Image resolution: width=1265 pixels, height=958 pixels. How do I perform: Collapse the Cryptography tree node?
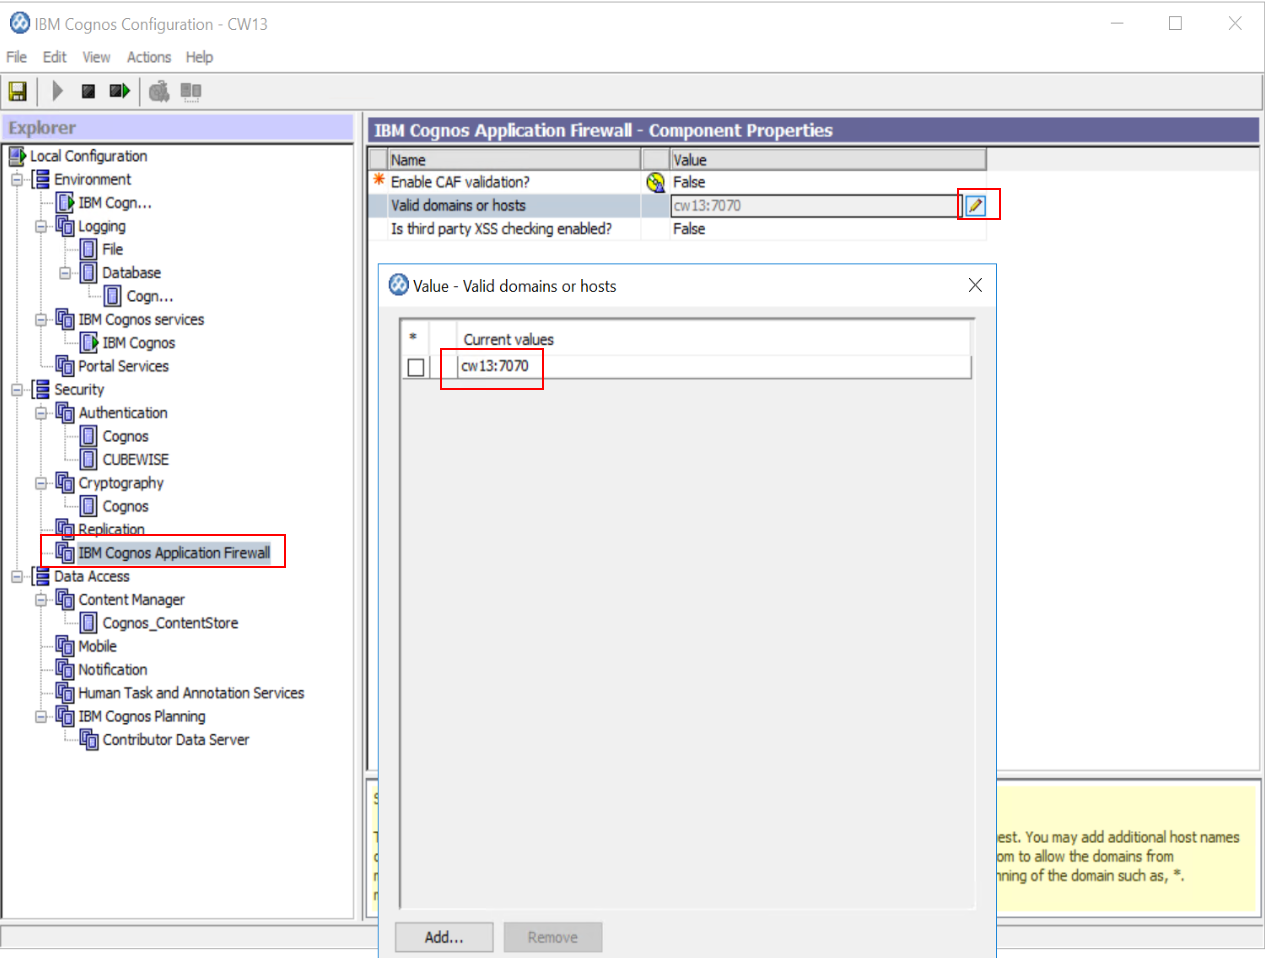[x=41, y=483]
